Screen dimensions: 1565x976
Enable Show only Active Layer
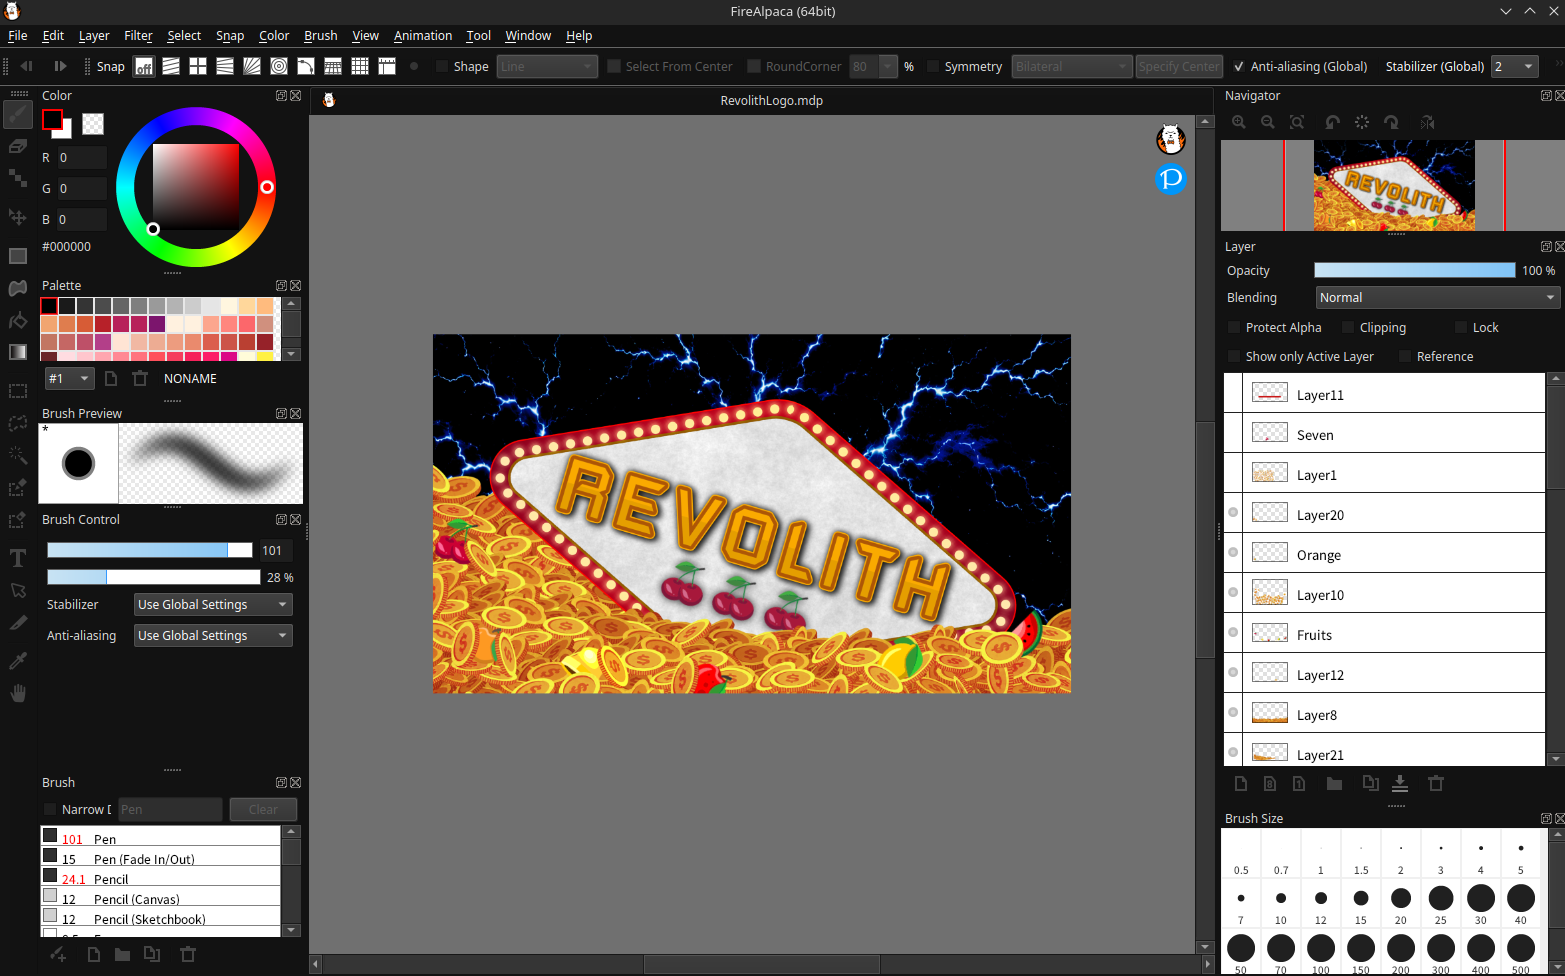tap(1234, 356)
